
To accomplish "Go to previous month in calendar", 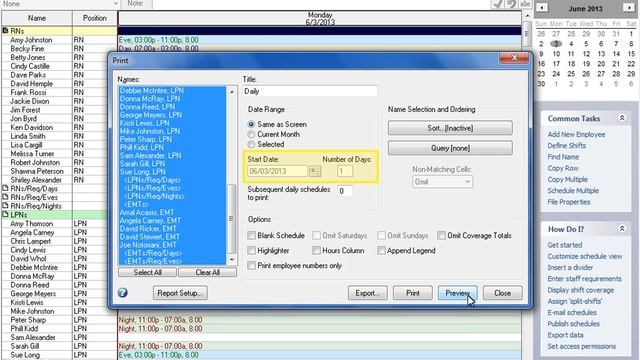I will coord(542,8).
